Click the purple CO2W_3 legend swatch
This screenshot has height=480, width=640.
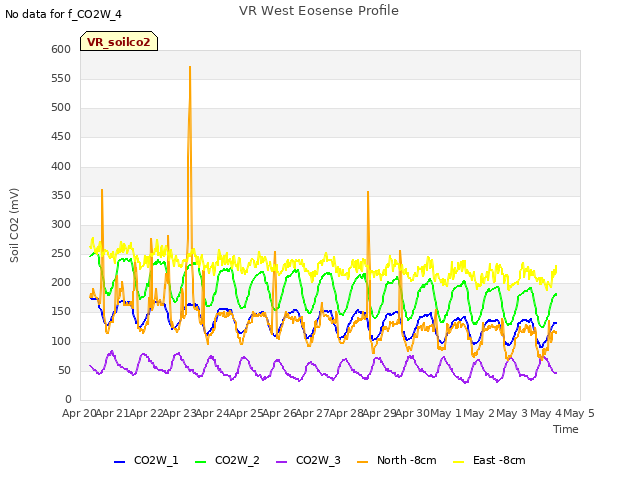pos(281,462)
